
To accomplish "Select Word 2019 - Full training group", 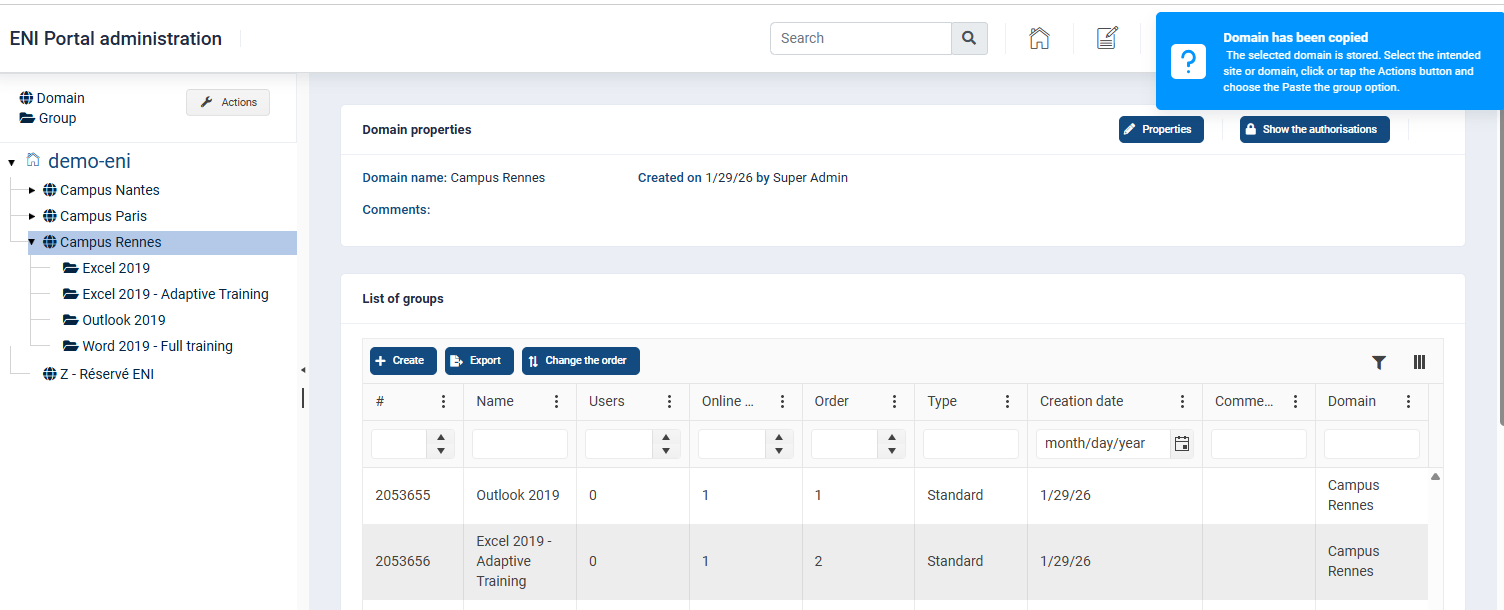I will click(x=158, y=346).
